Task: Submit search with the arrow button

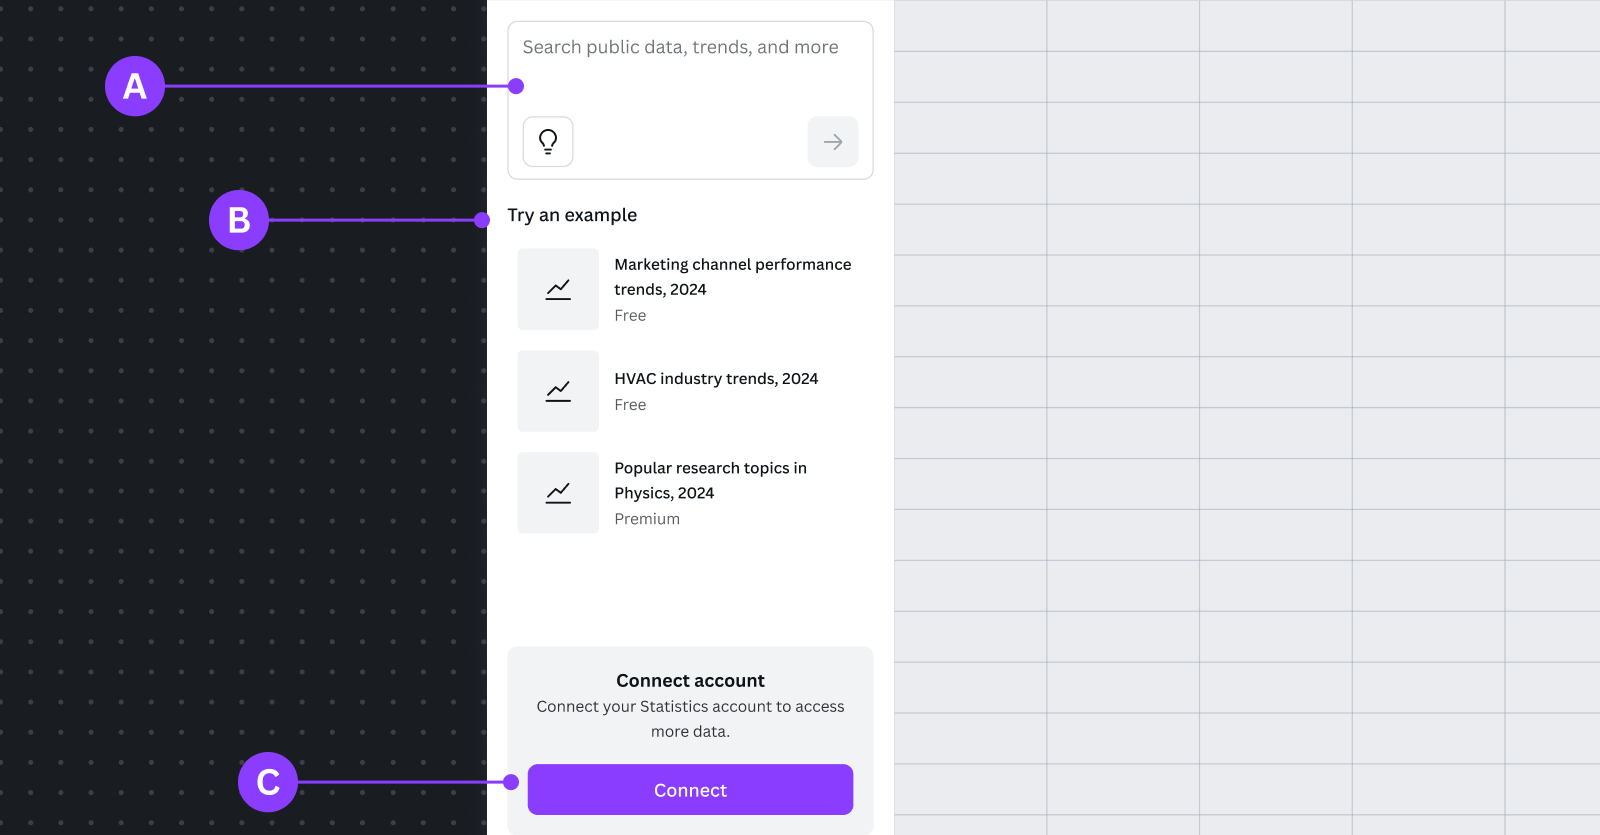Action: point(833,142)
